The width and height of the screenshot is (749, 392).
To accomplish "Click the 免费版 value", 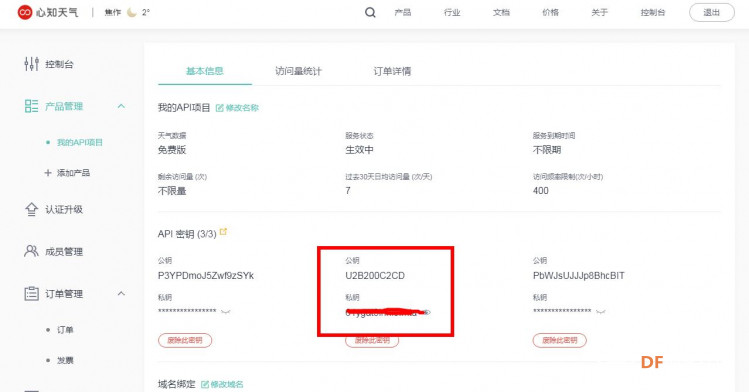I will [x=172, y=149].
